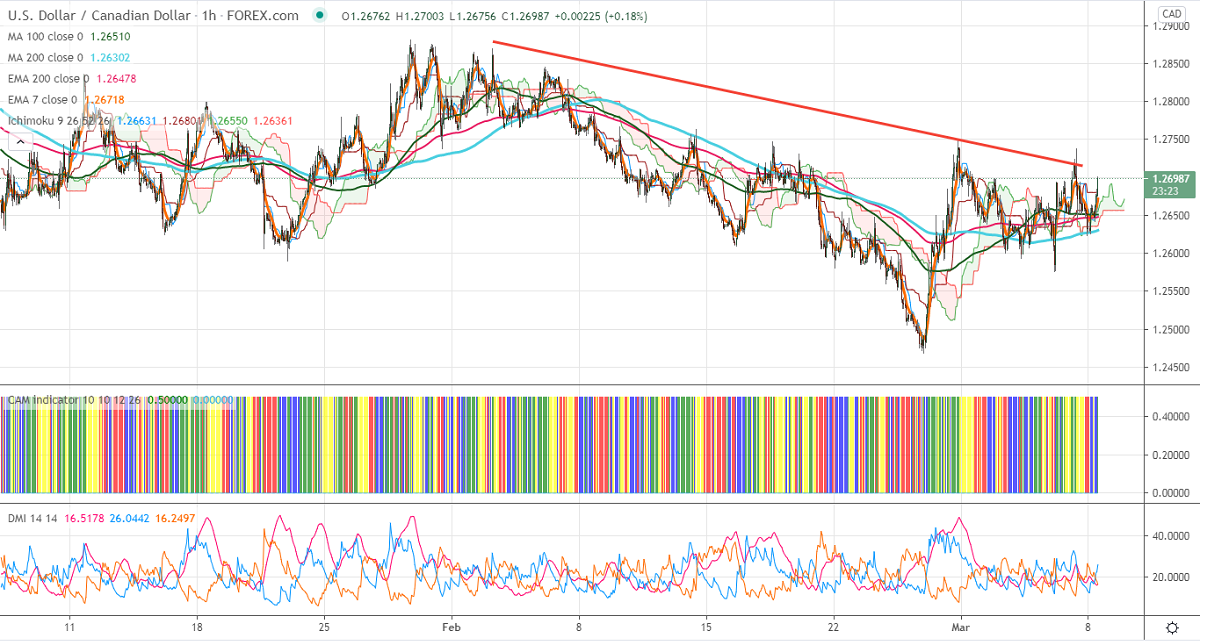Click the 0.40000 CAM axis label

click(x=1170, y=416)
